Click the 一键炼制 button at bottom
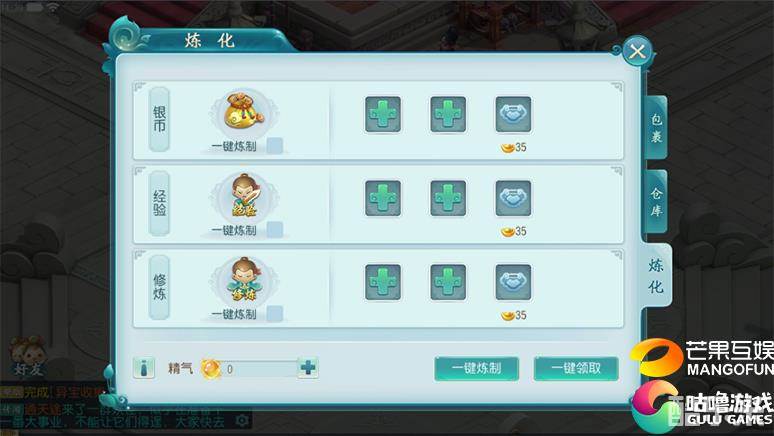The width and height of the screenshot is (774, 436). coord(476,368)
